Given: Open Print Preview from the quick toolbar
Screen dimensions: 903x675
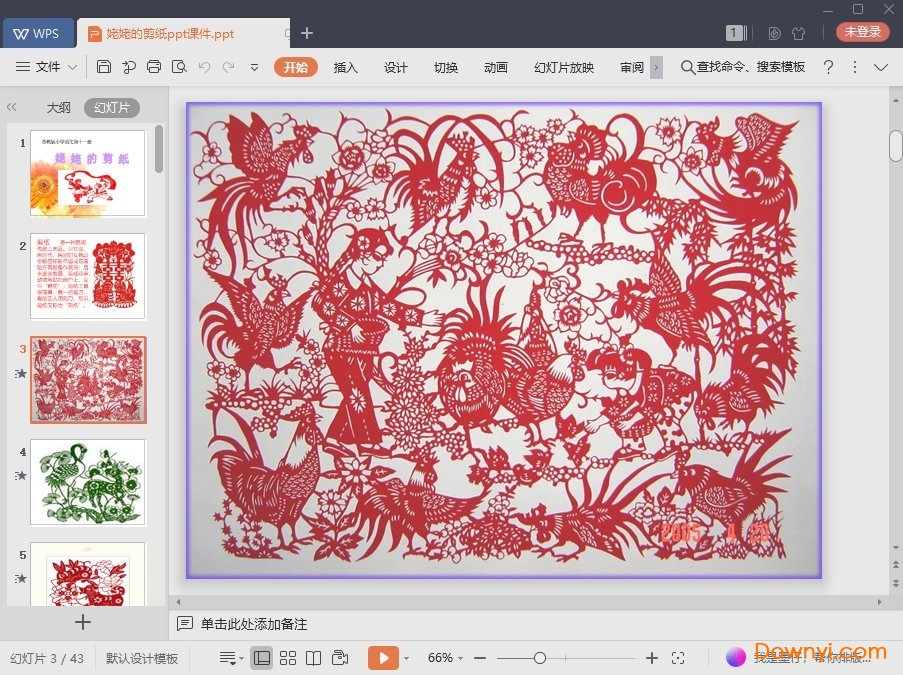Looking at the screenshot, I should pyautogui.click(x=179, y=67).
